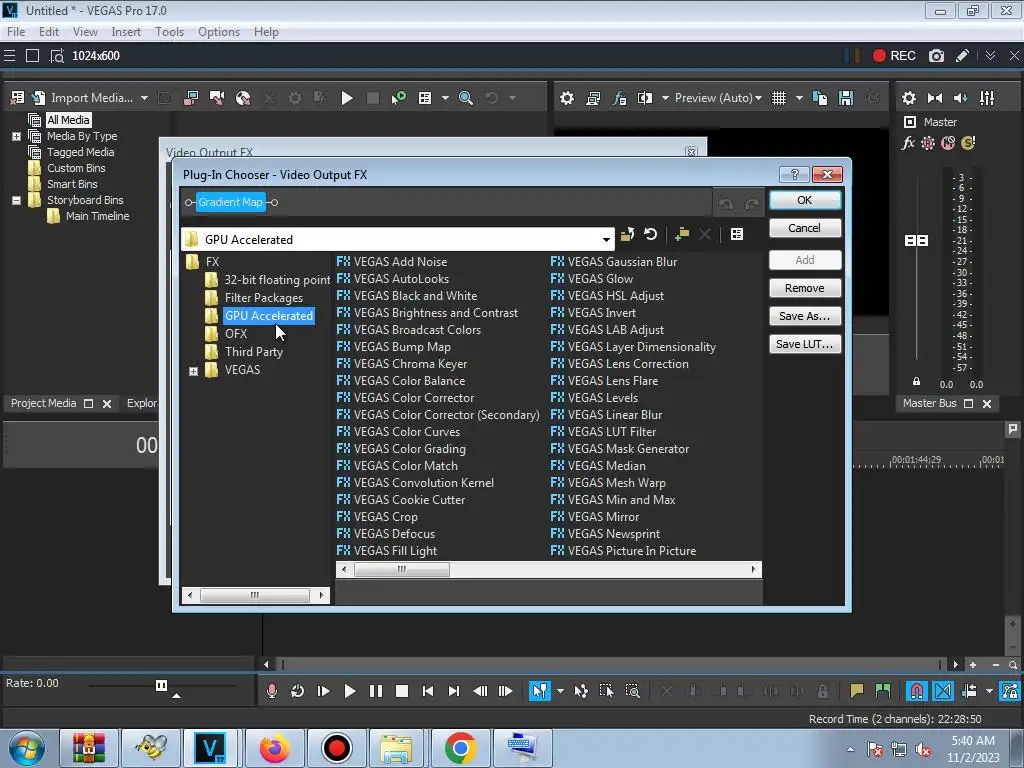The height and width of the screenshot is (768, 1024).
Task: Toggle snapping magnet icon
Action: 916,691
